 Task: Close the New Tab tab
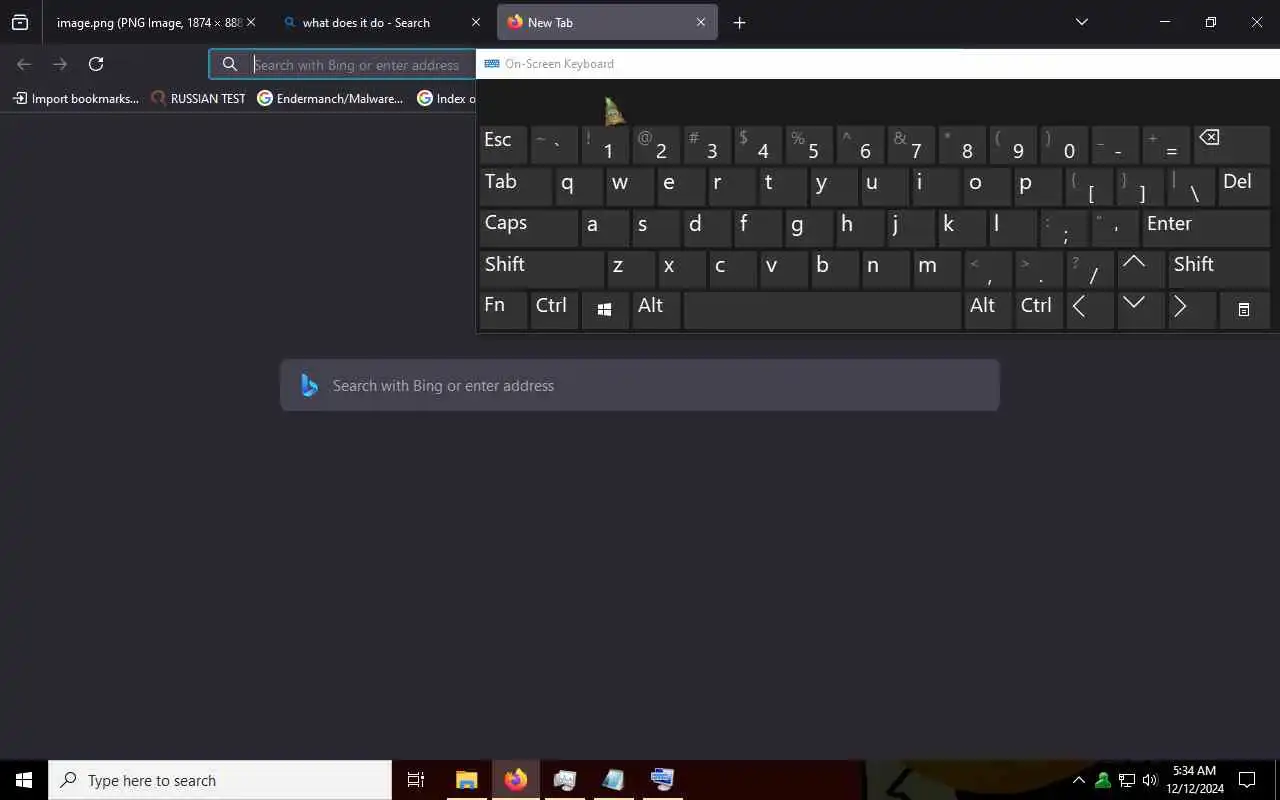coord(701,22)
